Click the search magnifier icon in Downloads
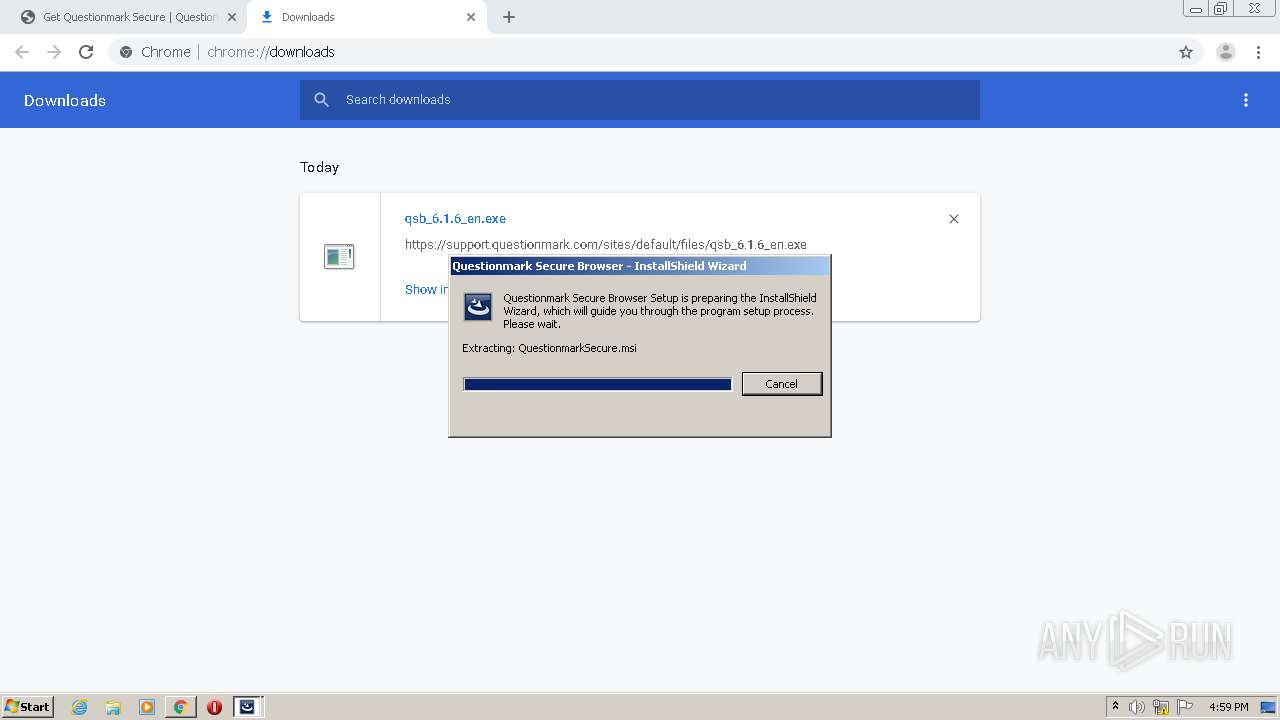The height and width of the screenshot is (720, 1280). point(321,100)
